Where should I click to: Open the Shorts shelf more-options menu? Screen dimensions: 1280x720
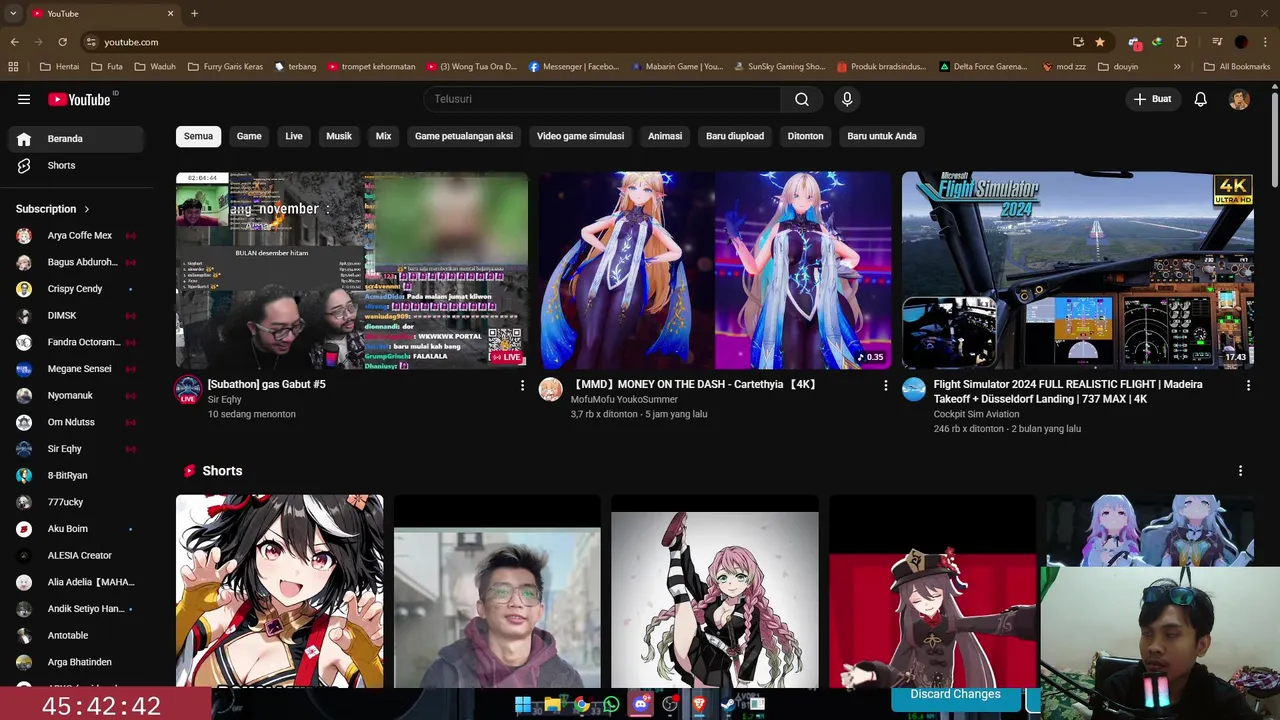pos(1240,471)
